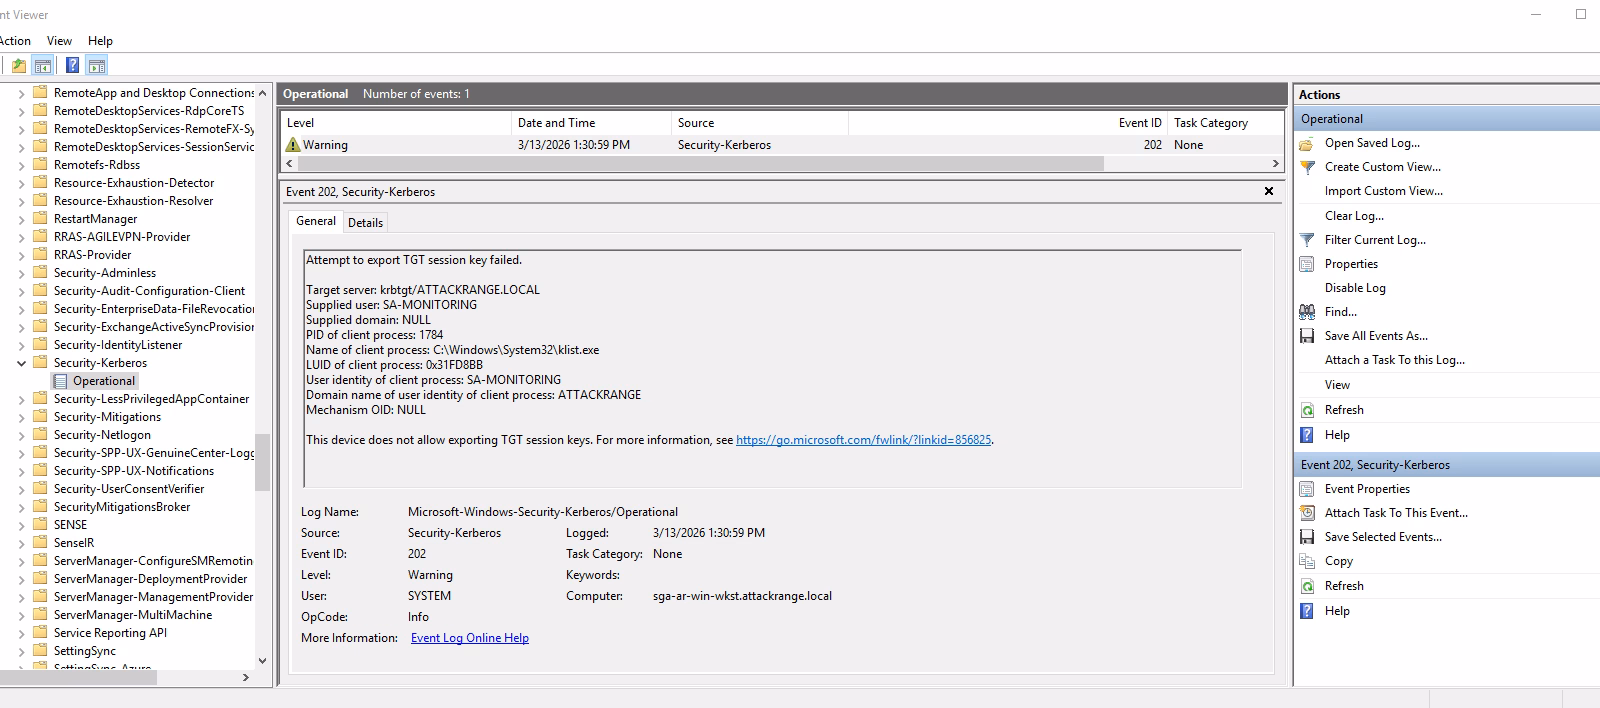Screen dimensions: 1600x708
Task: Open the View menu
Action: click(59, 41)
